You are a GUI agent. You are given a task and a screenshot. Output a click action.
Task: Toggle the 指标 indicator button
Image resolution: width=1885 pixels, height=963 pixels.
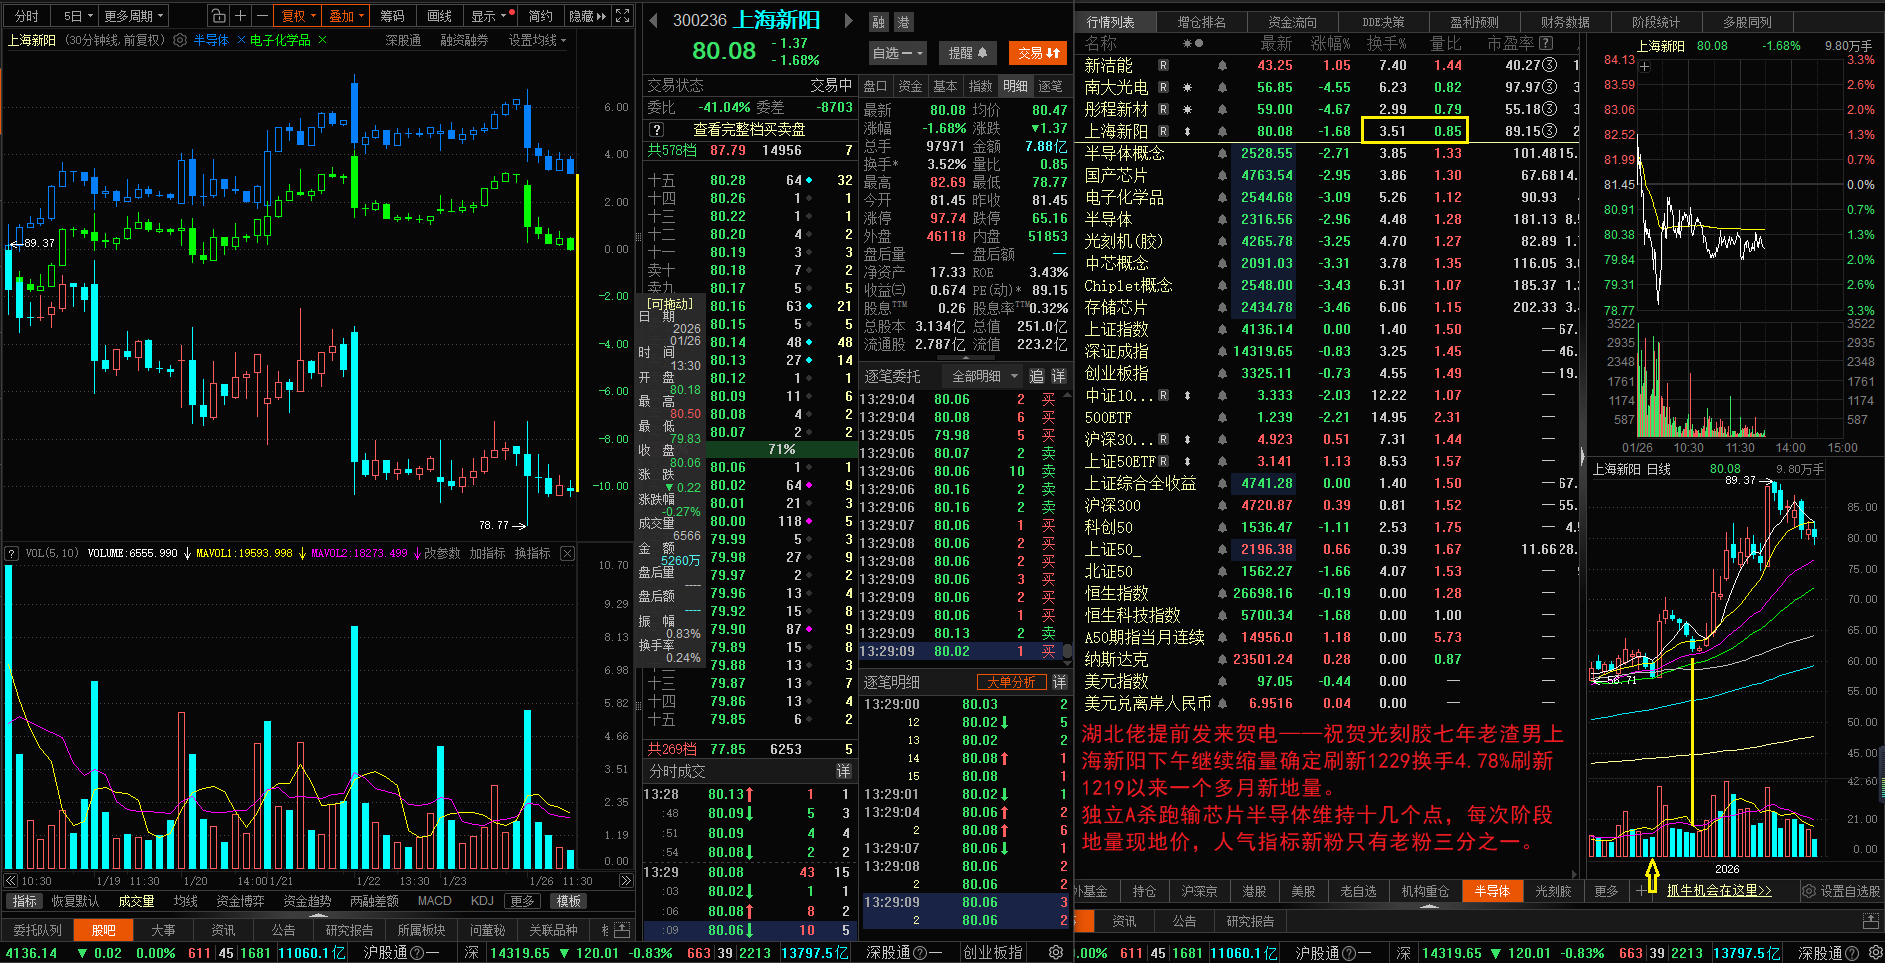click(25, 901)
